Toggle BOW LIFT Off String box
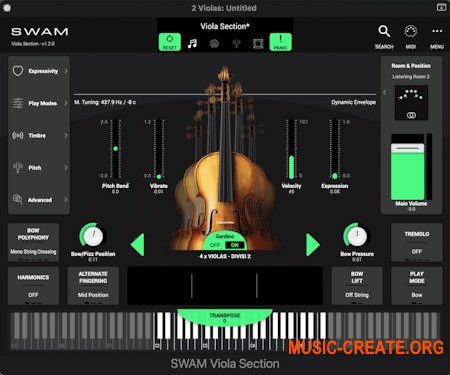 click(357, 286)
